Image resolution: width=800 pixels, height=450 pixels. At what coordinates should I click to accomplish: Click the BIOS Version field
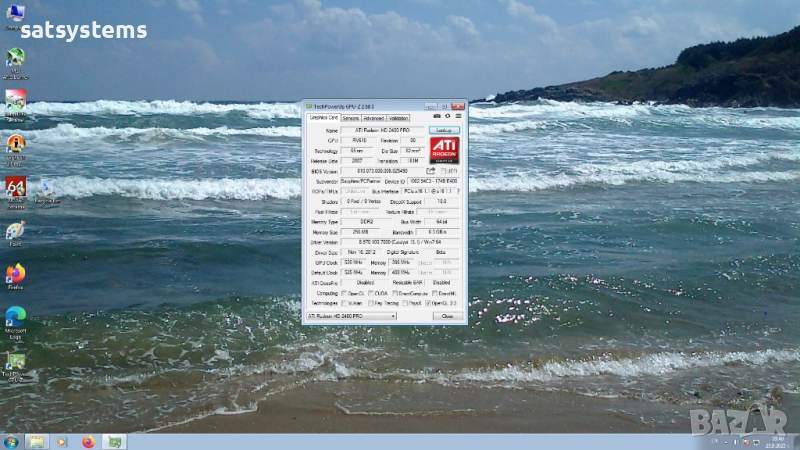coord(381,171)
